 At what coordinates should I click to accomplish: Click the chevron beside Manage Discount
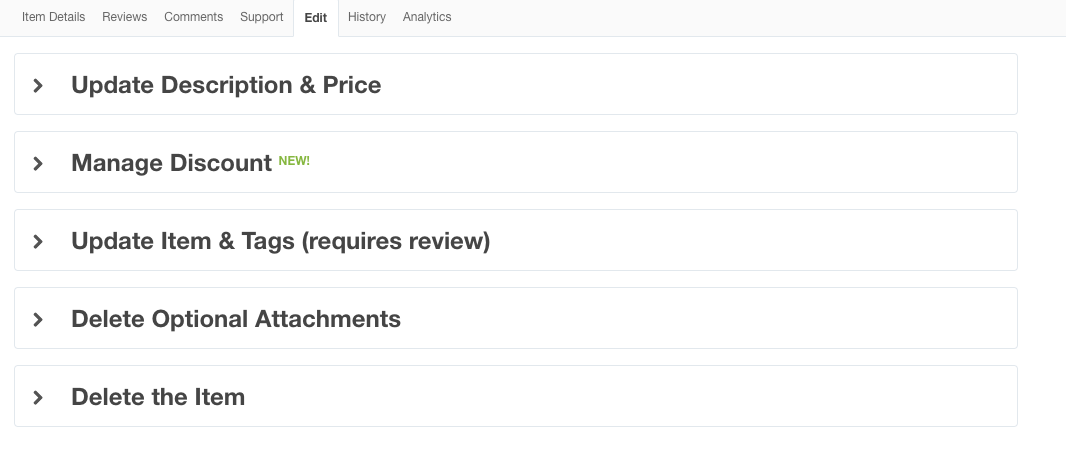pyautogui.click(x=38, y=163)
